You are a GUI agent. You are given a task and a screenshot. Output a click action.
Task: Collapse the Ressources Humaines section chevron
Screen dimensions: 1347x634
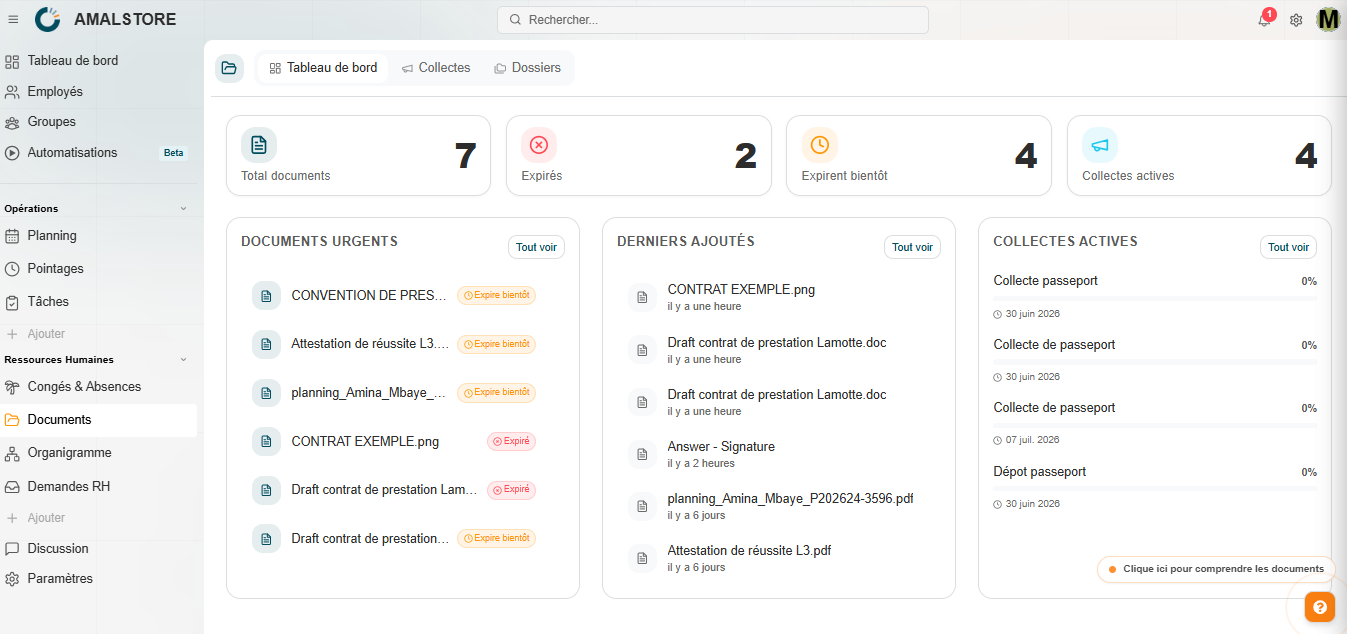183,360
